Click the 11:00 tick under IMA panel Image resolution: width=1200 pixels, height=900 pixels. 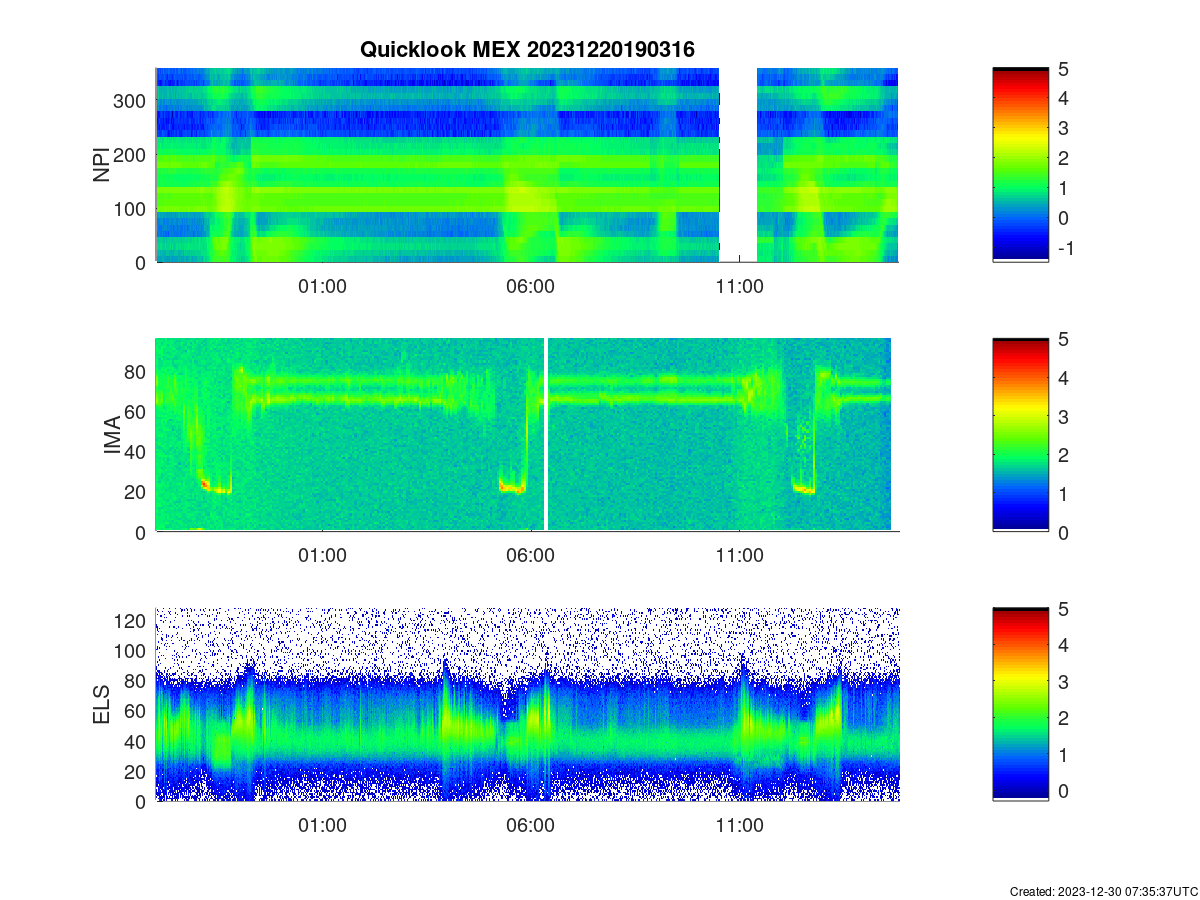[739, 556]
